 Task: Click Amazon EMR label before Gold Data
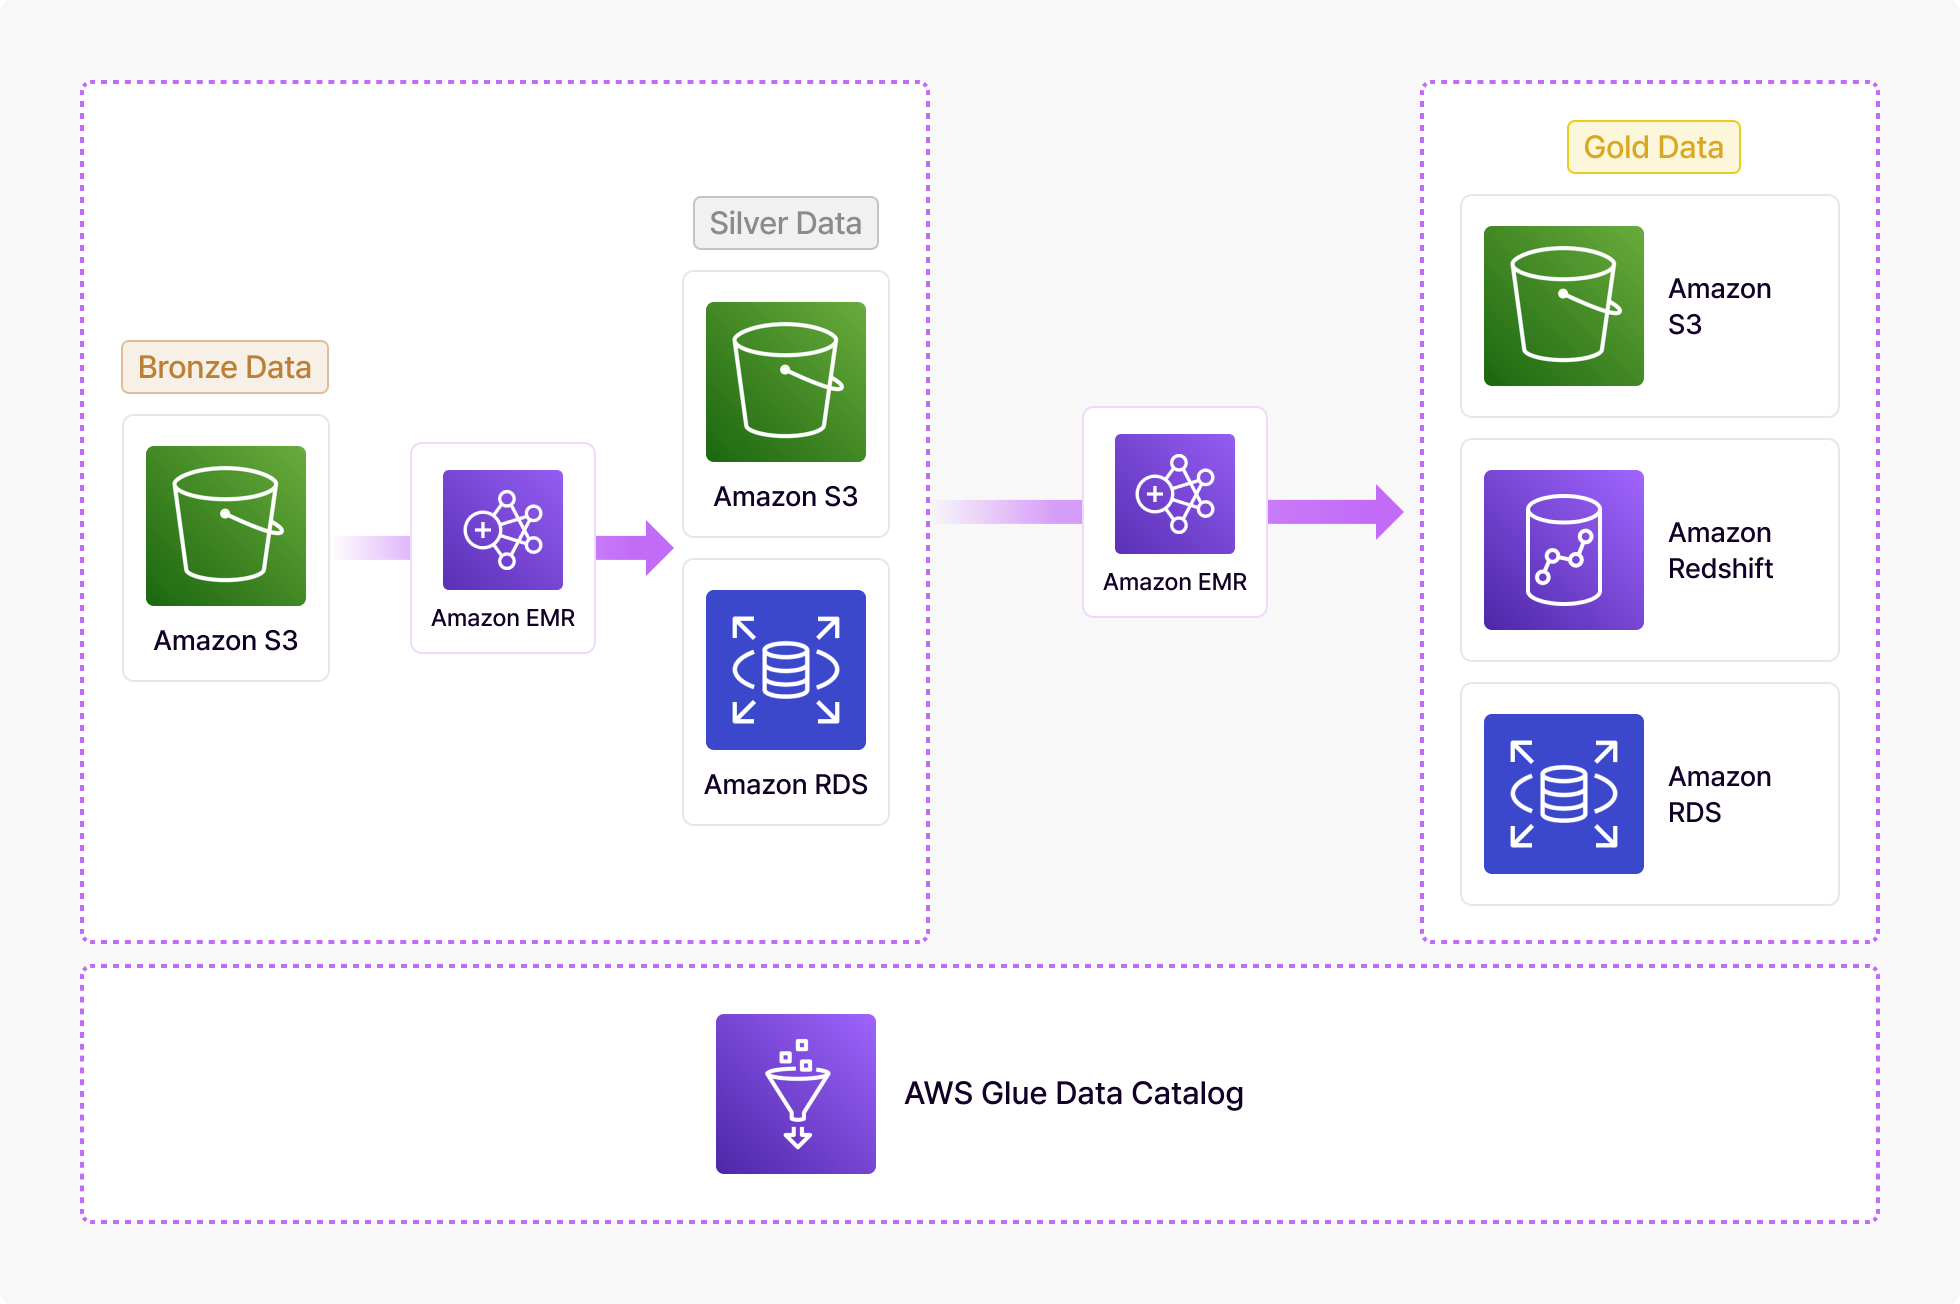[x=1175, y=582]
